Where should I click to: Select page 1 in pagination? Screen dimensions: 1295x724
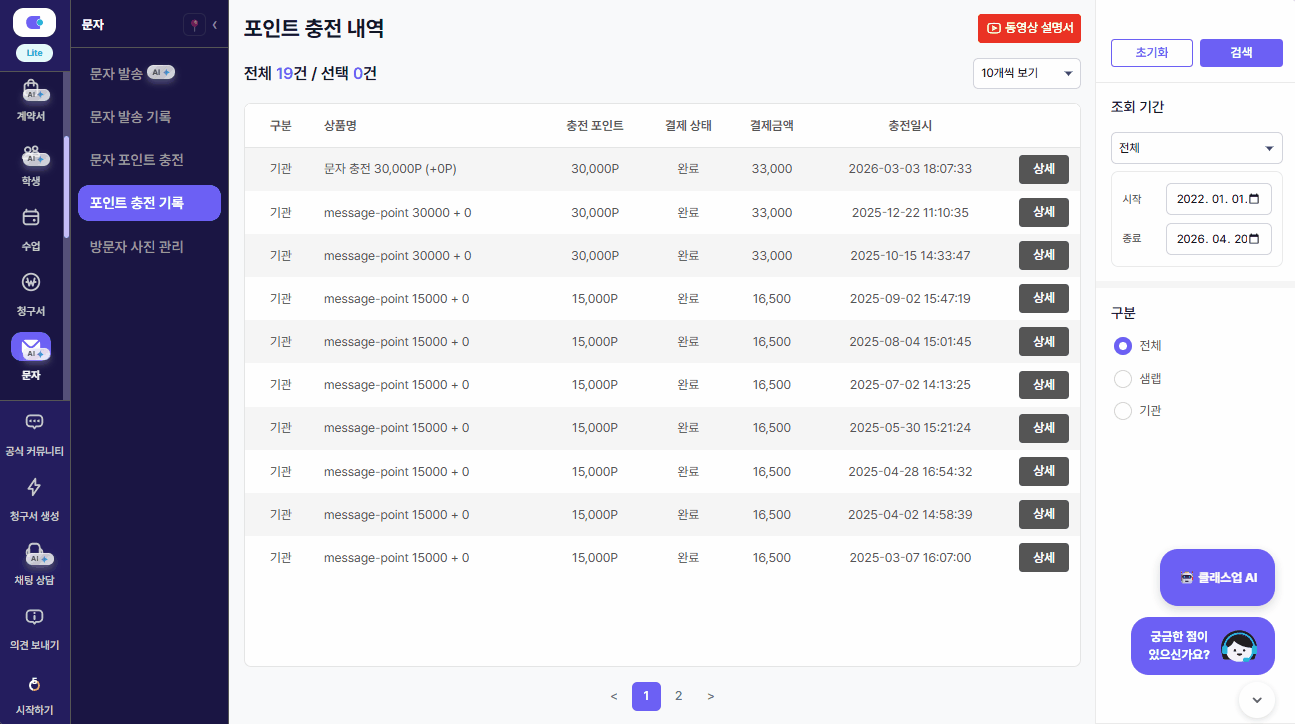tap(646, 696)
